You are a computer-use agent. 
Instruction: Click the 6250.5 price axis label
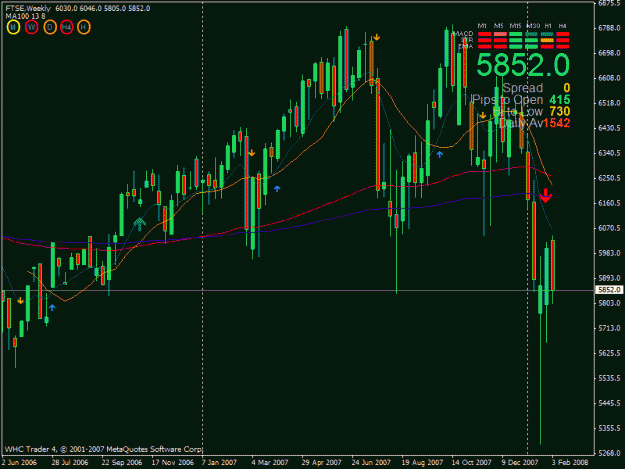pyautogui.click(x=609, y=178)
